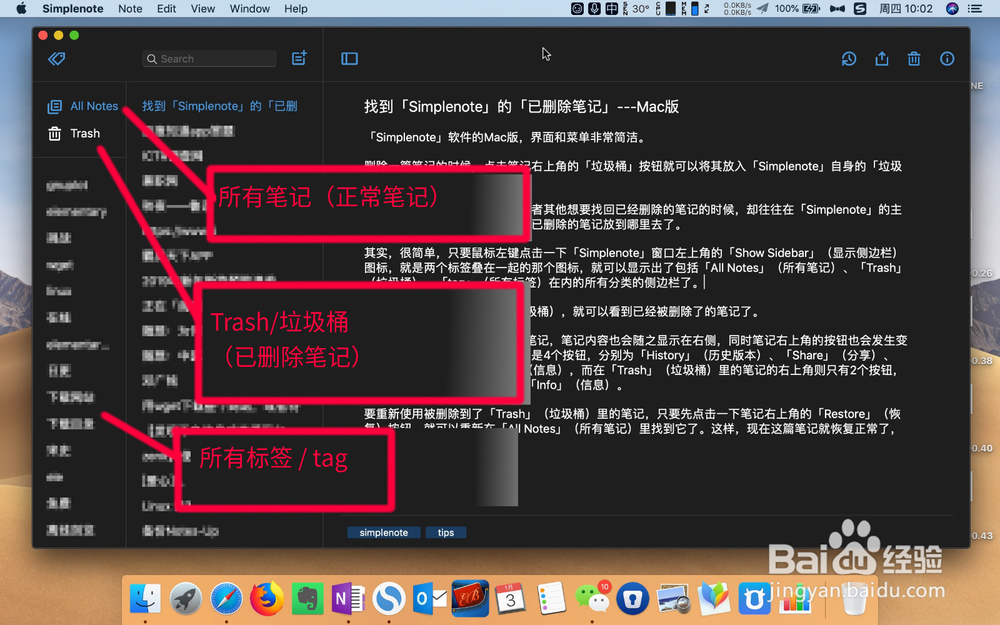Click in the Search notes field
This screenshot has height=625, width=1000.
(x=209, y=59)
